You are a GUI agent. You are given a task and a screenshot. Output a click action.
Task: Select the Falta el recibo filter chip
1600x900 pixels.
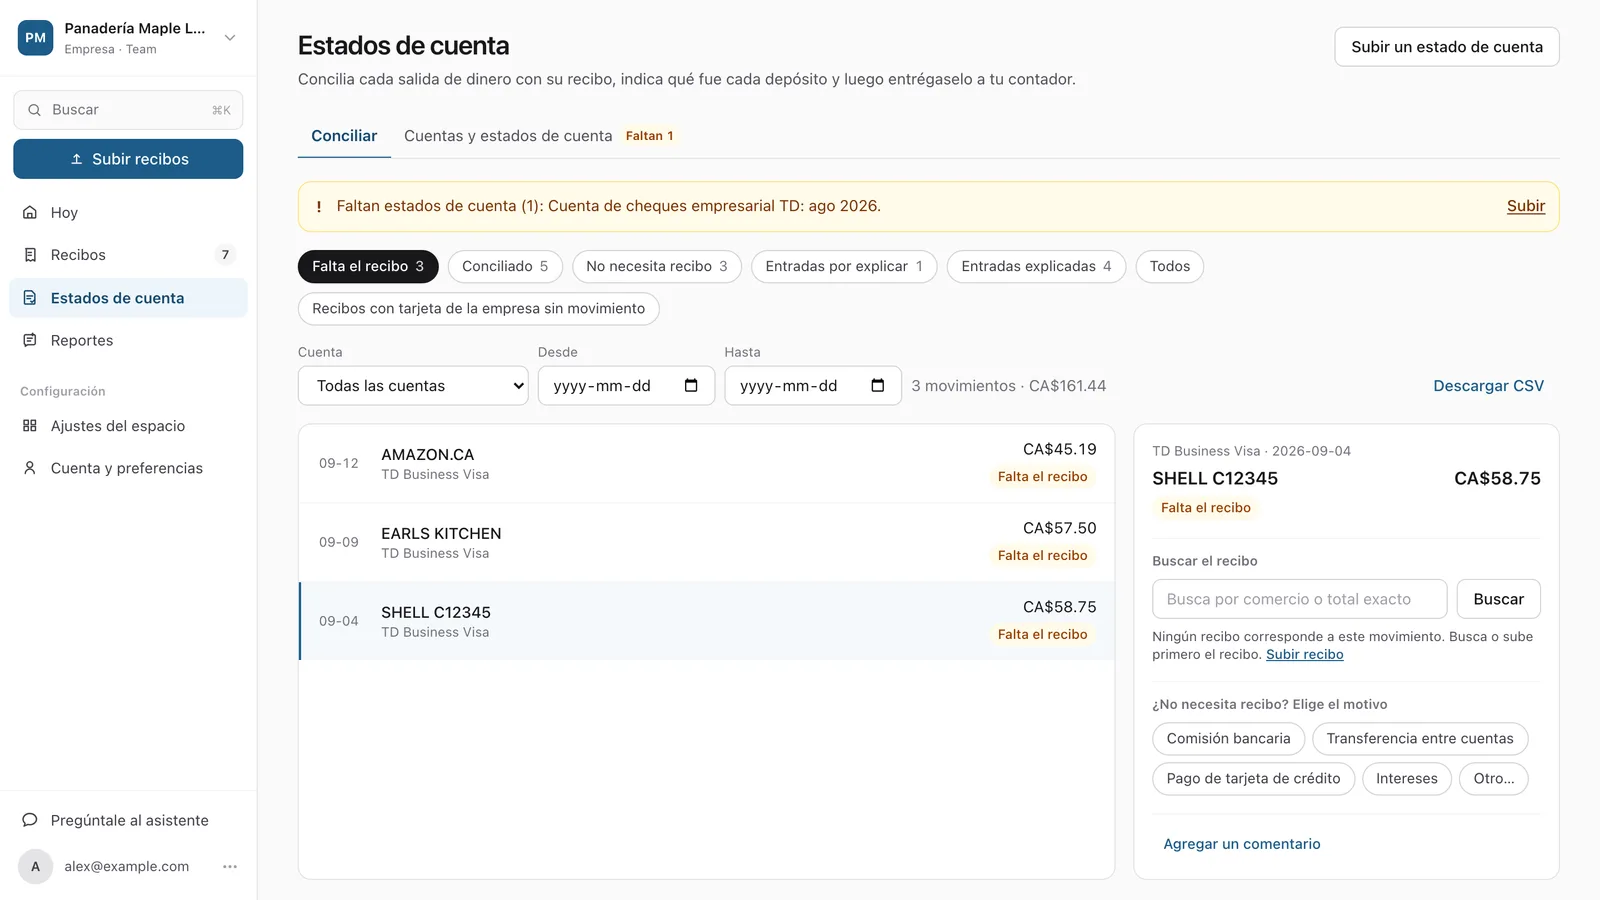368,266
